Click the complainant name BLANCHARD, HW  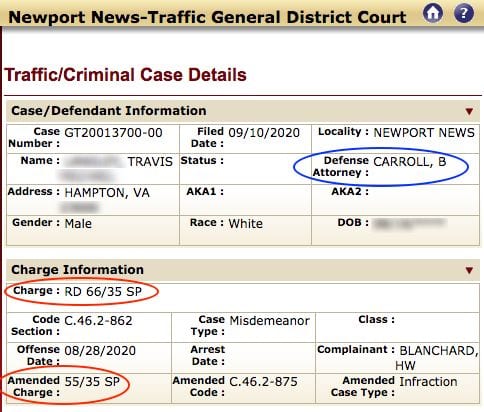(x=439, y=358)
